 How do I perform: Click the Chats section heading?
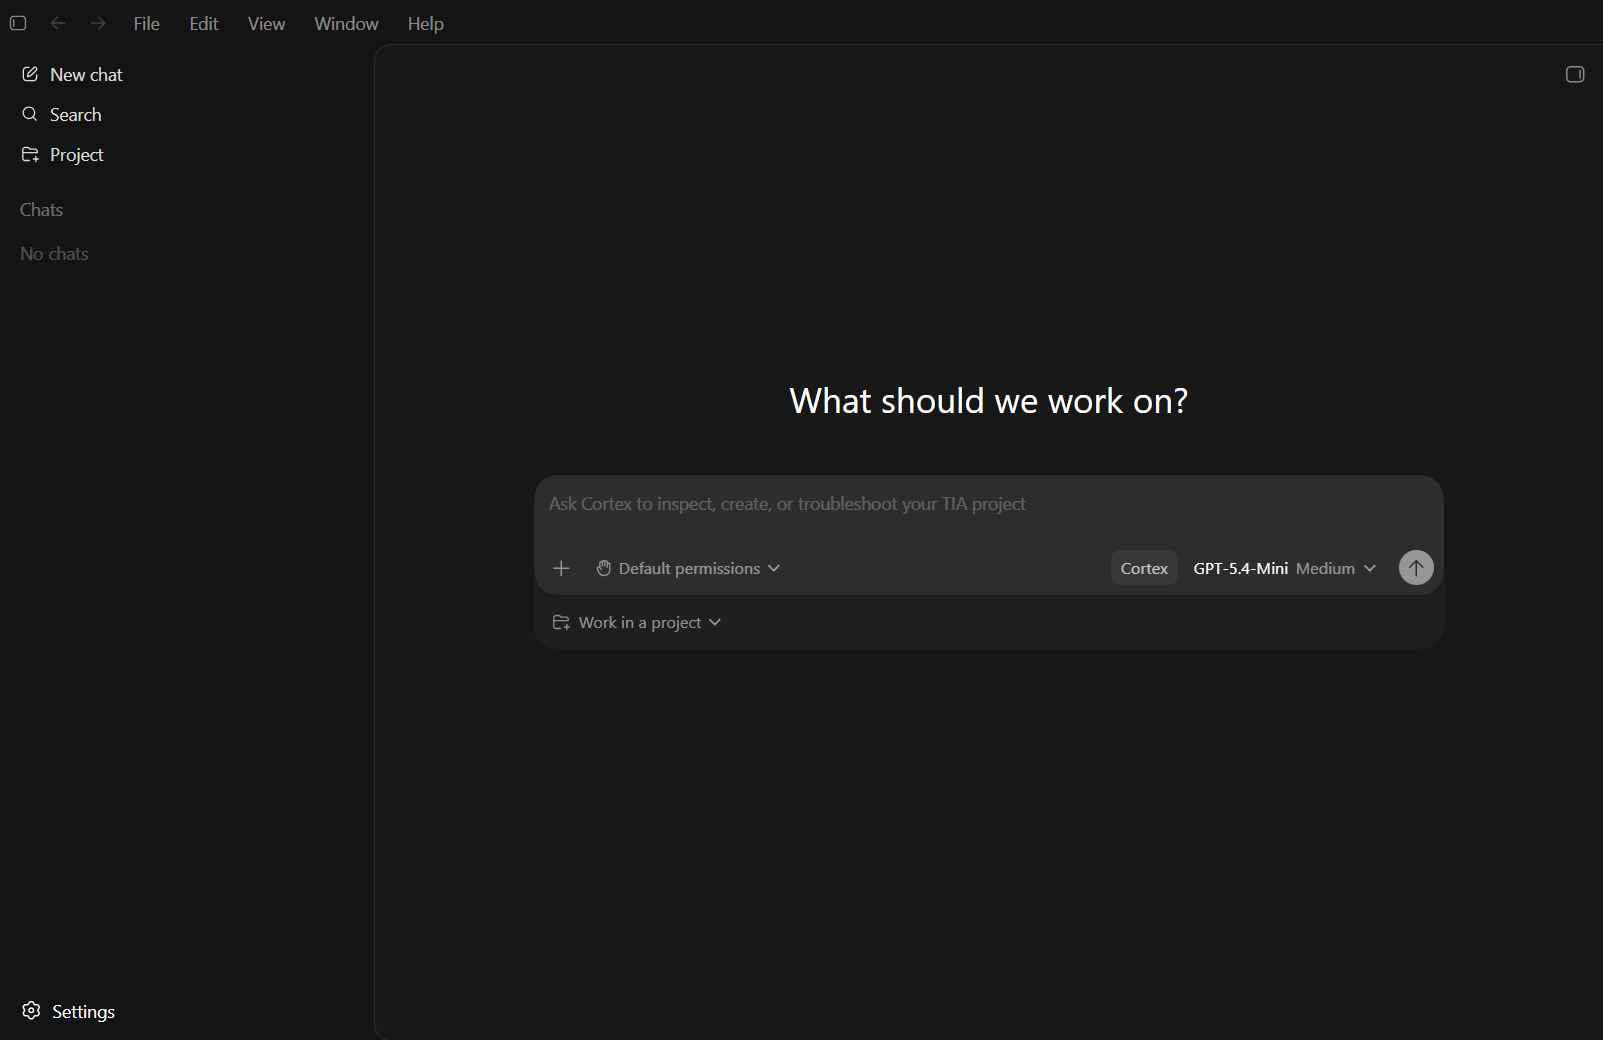pos(42,210)
